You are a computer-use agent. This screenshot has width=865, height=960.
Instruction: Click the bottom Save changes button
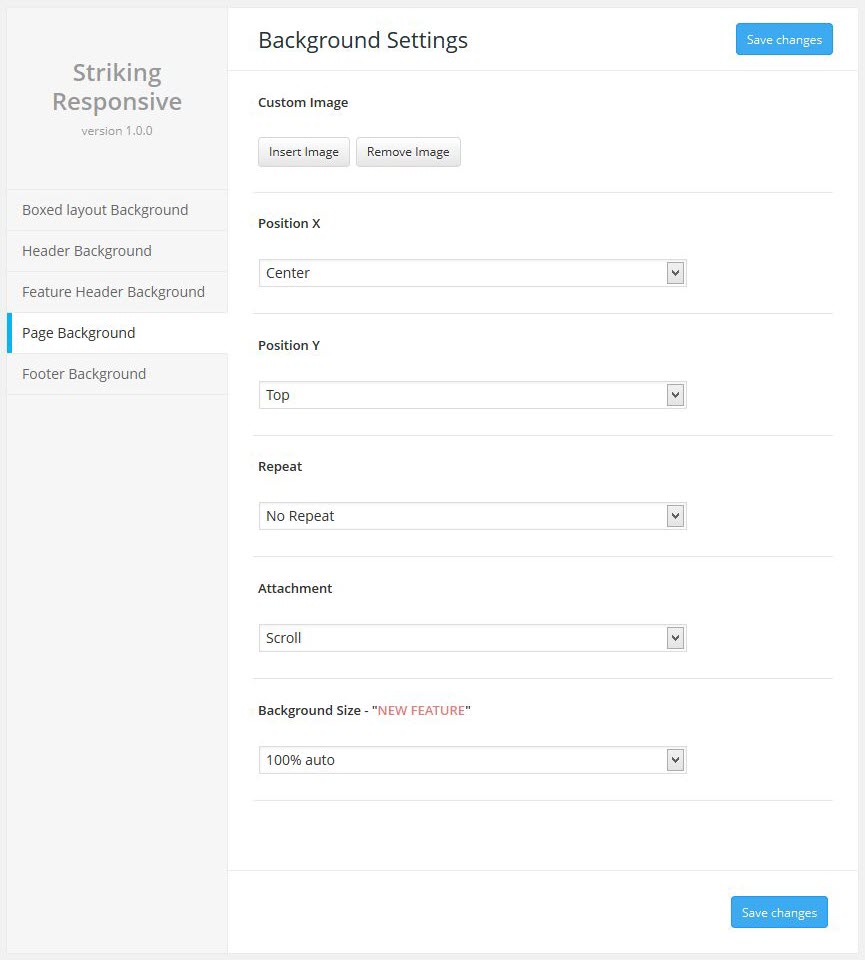coord(779,912)
